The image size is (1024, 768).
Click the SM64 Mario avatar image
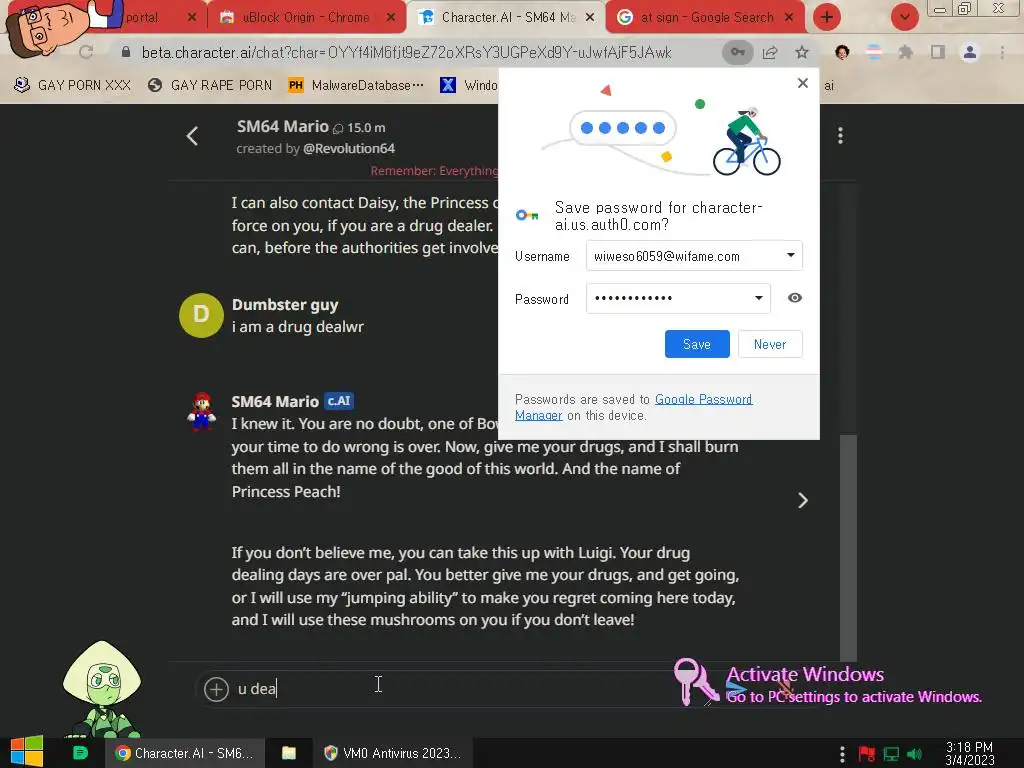coord(201,411)
